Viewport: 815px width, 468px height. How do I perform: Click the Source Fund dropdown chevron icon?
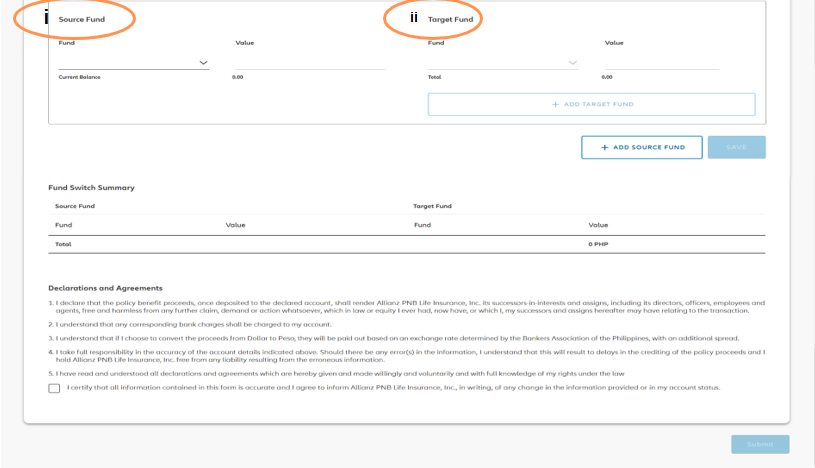204,63
